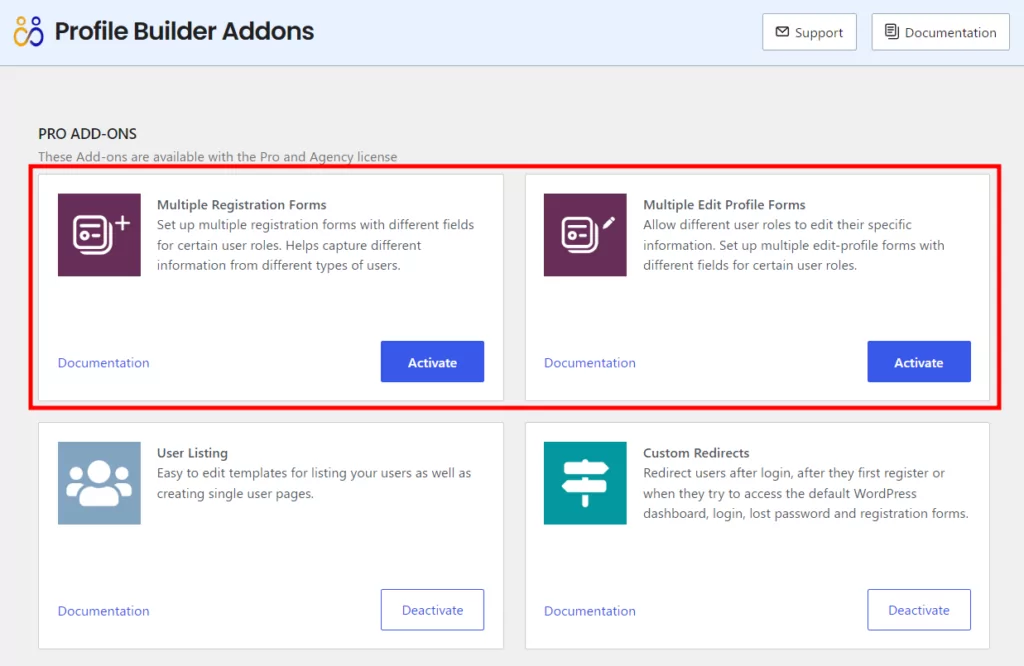Deactivate the User Listing add-on
Image resolution: width=1024 pixels, height=666 pixels.
432,610
